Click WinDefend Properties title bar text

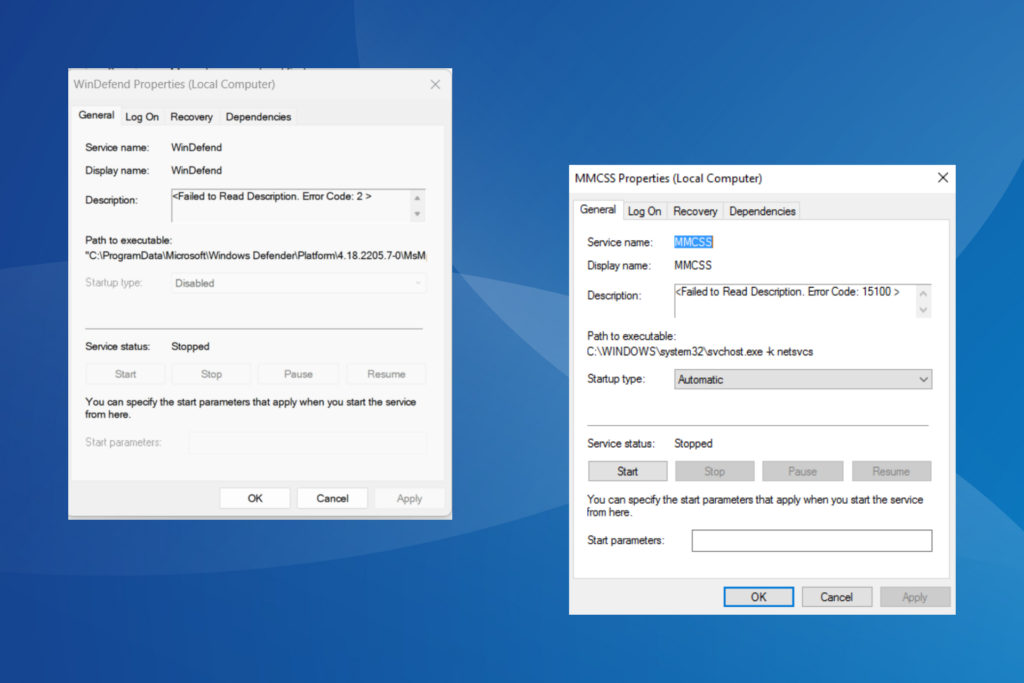pyautogui.click(x=174, y=84)
